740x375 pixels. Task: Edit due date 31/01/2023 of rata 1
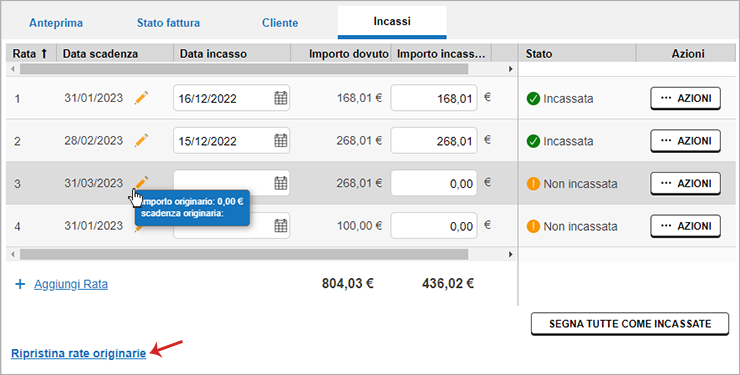tap(141, 98)
